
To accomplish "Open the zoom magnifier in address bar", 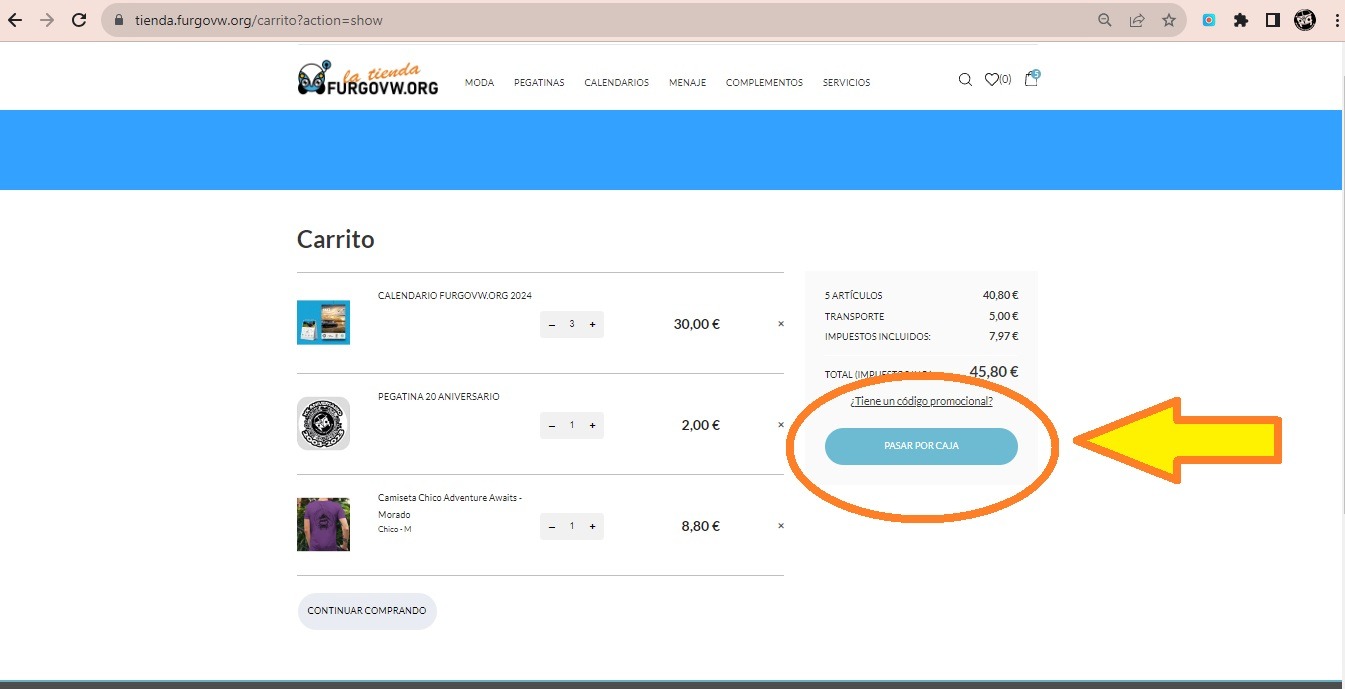I will point(1105,20).
